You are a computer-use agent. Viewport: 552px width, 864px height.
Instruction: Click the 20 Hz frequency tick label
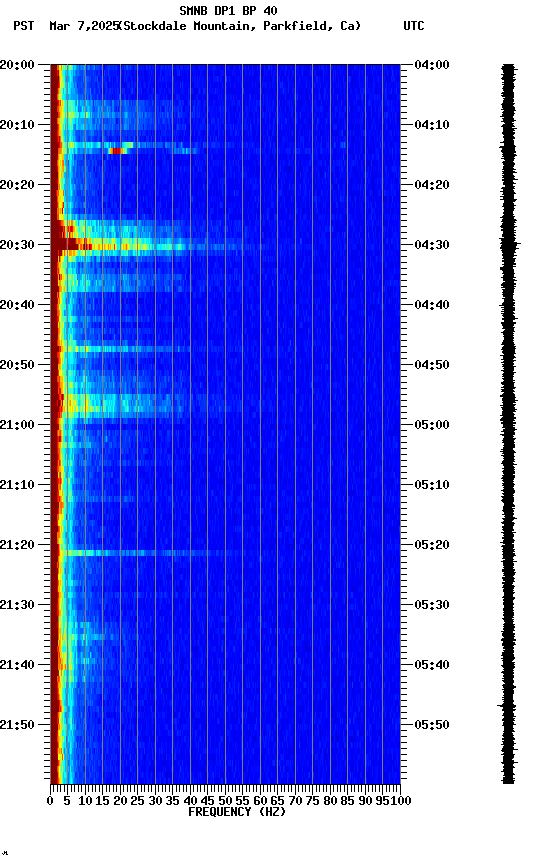pos(120,801)
